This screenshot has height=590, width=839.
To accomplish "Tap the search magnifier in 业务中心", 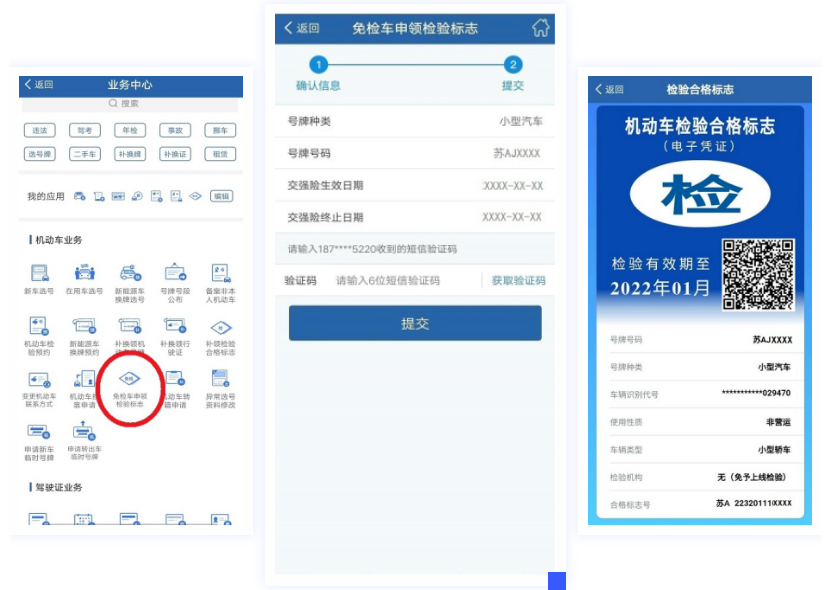I will (113, 103).
